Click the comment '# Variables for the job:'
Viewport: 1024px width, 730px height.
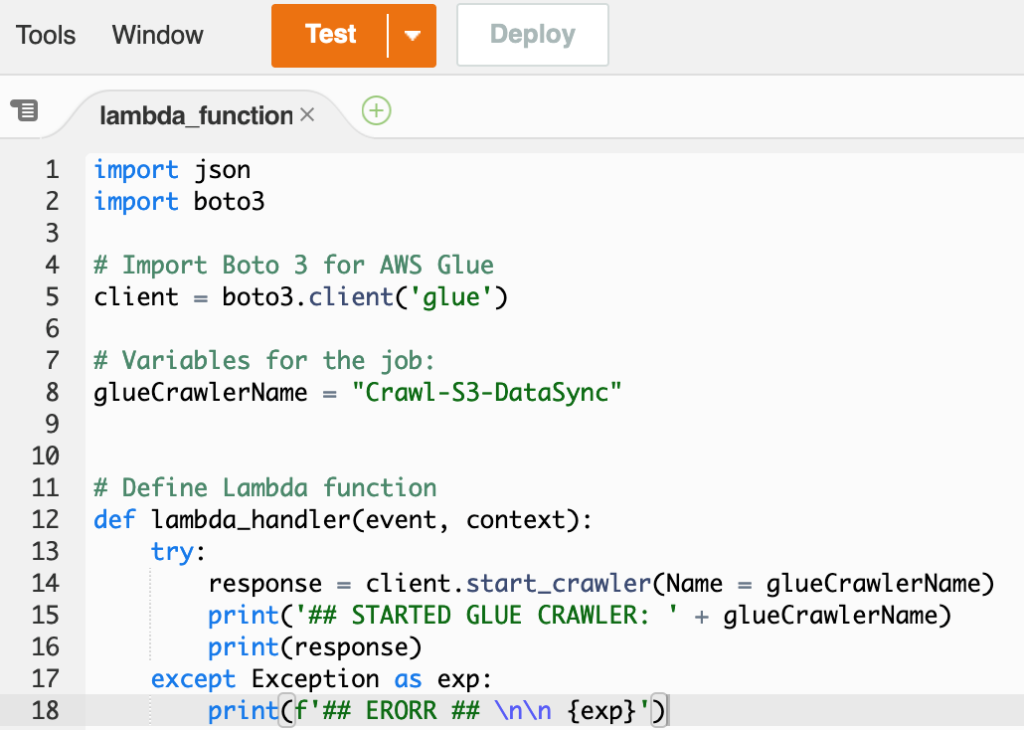pos(263,360)
